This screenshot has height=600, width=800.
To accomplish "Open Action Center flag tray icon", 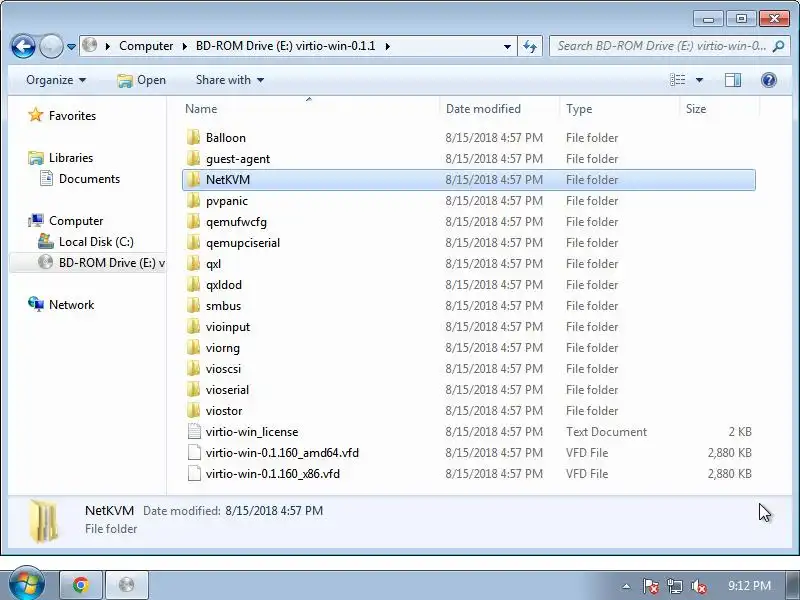I will (x=650, y=586).
